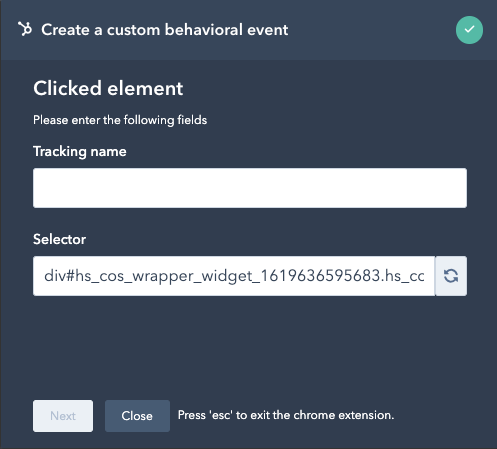Image resolution: width=497 pixels, height=449 pixels.
Task: Click inside the empty Tracking name field
Action: point(250,188)
